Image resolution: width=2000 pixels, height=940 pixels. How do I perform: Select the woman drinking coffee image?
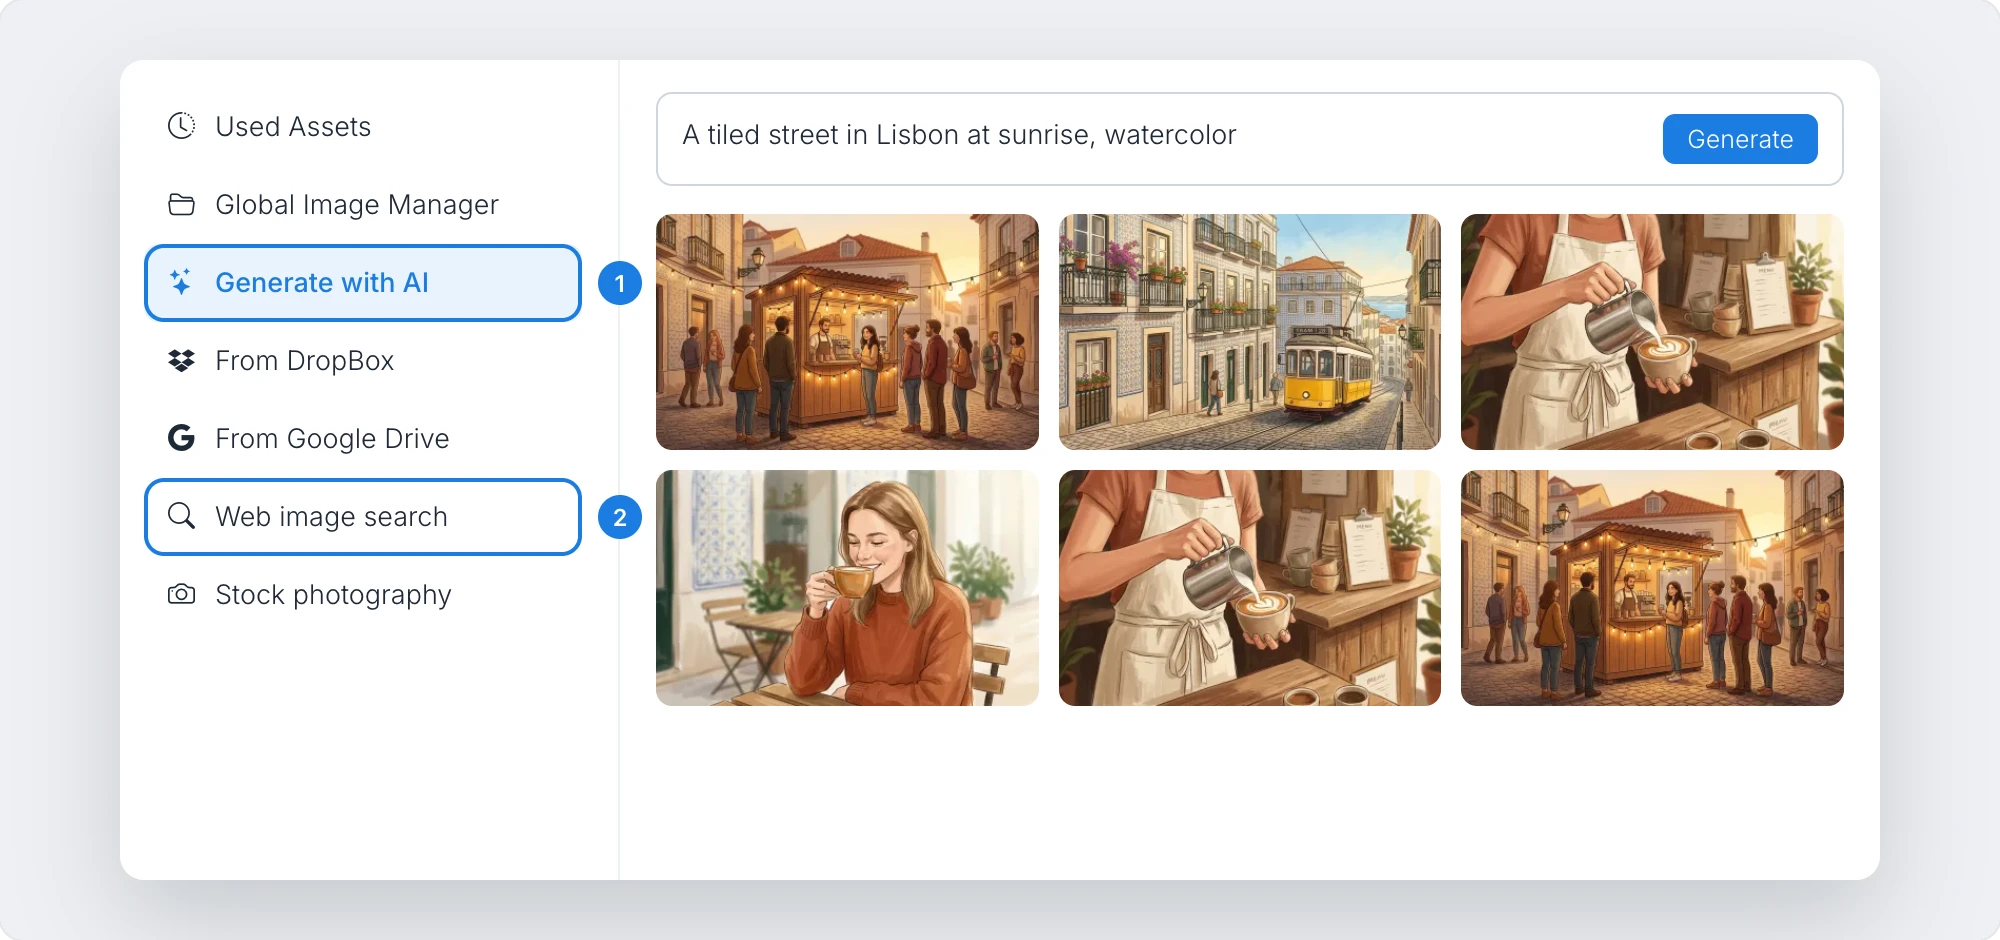847,588
